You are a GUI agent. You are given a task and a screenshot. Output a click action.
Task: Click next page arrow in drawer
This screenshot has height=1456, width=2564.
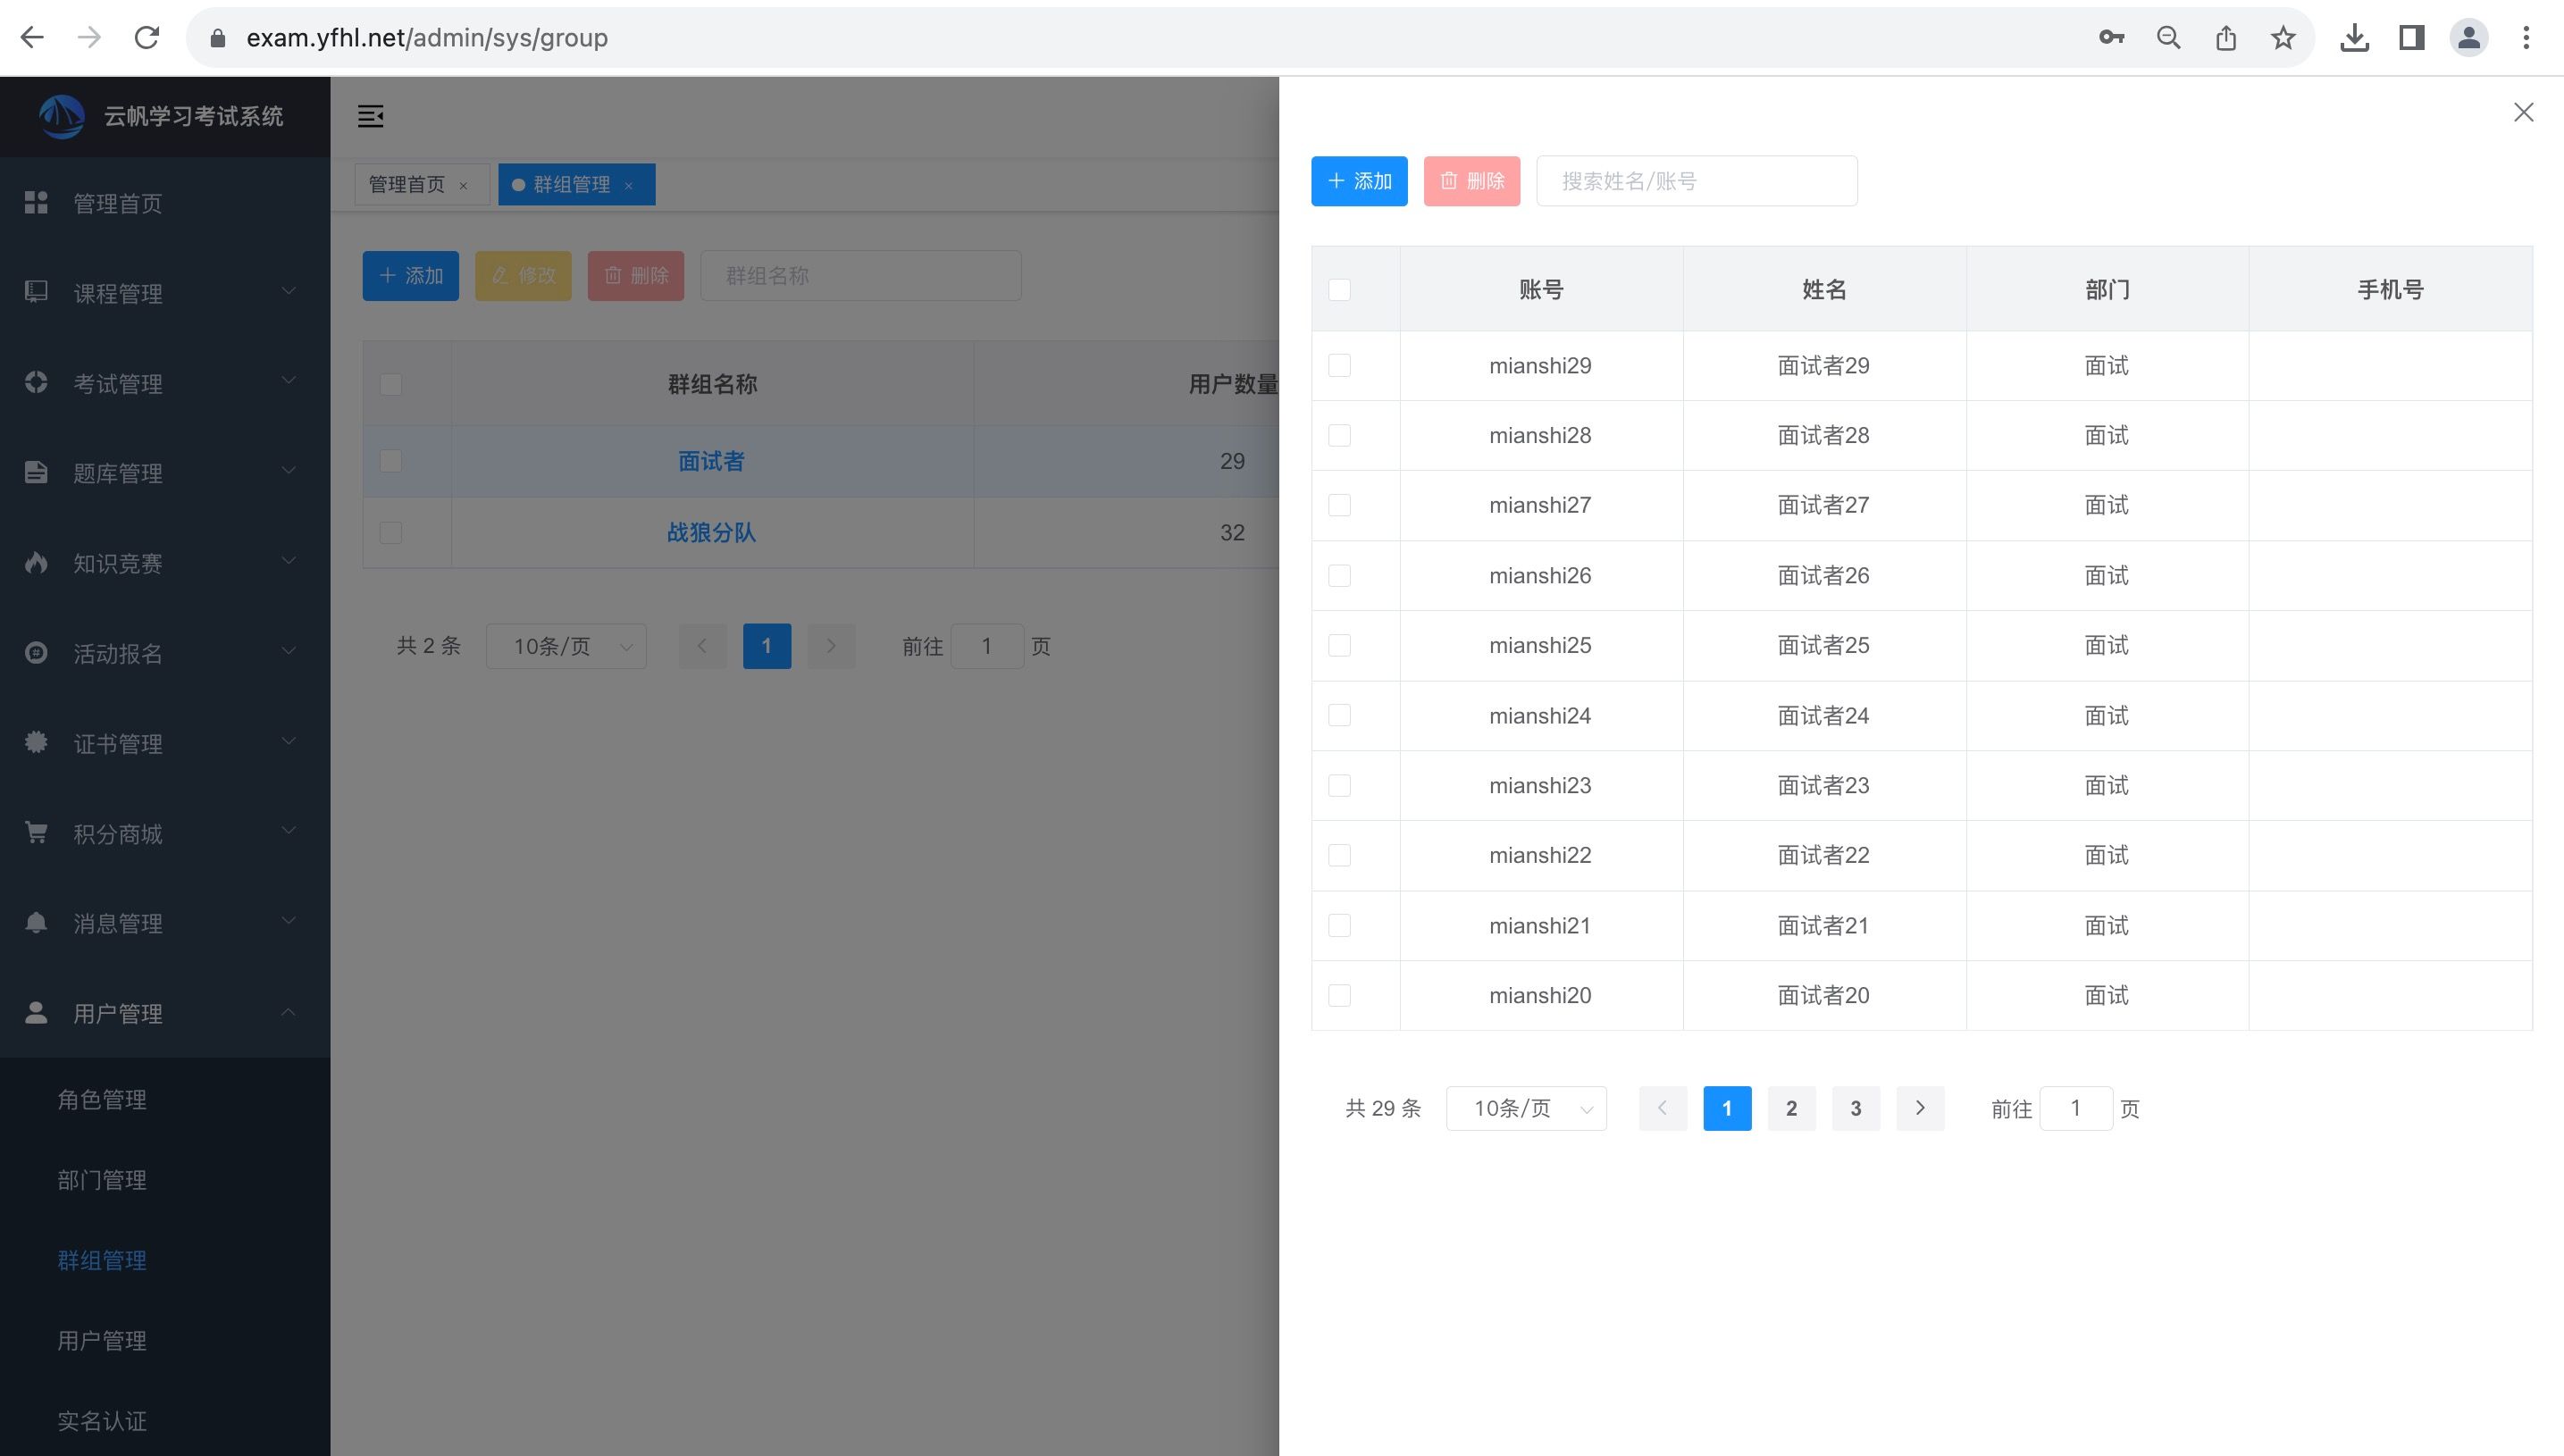(1919, 1108)
